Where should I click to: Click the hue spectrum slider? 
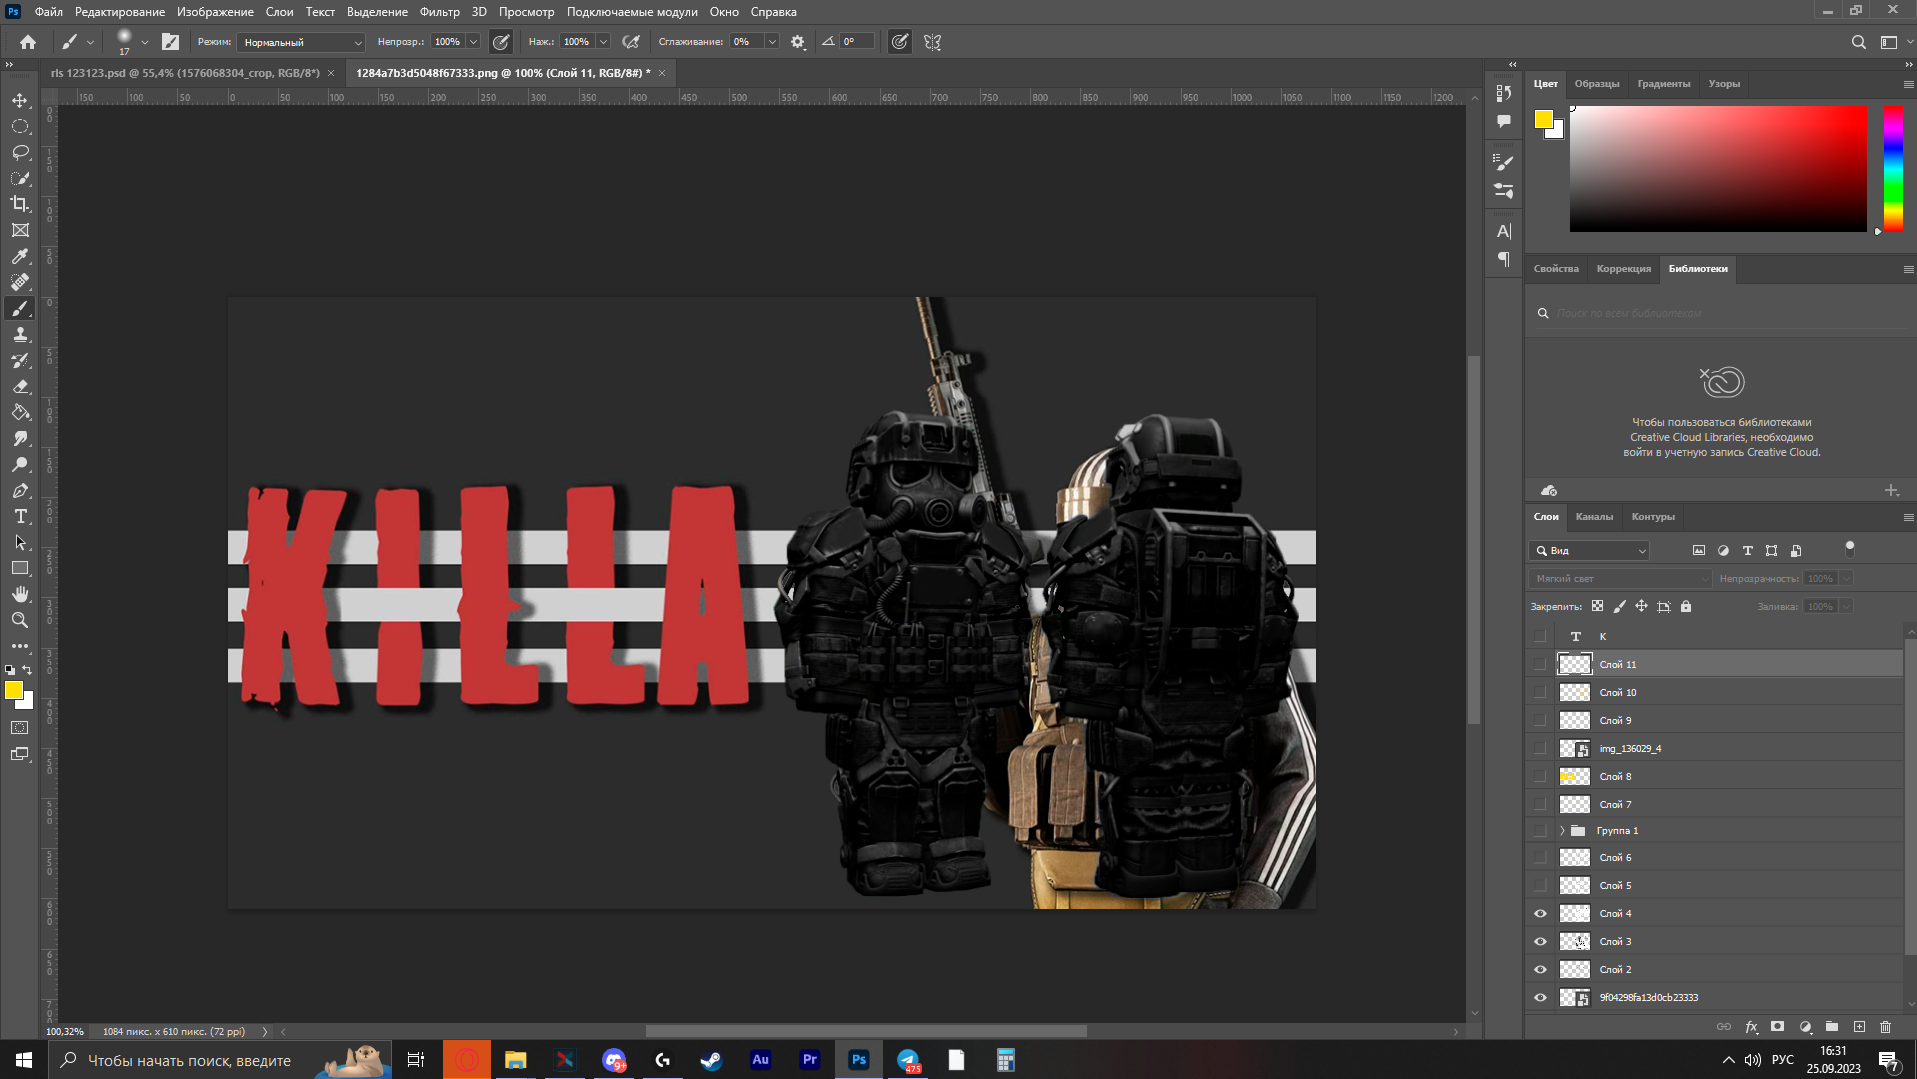point(1893,169)
